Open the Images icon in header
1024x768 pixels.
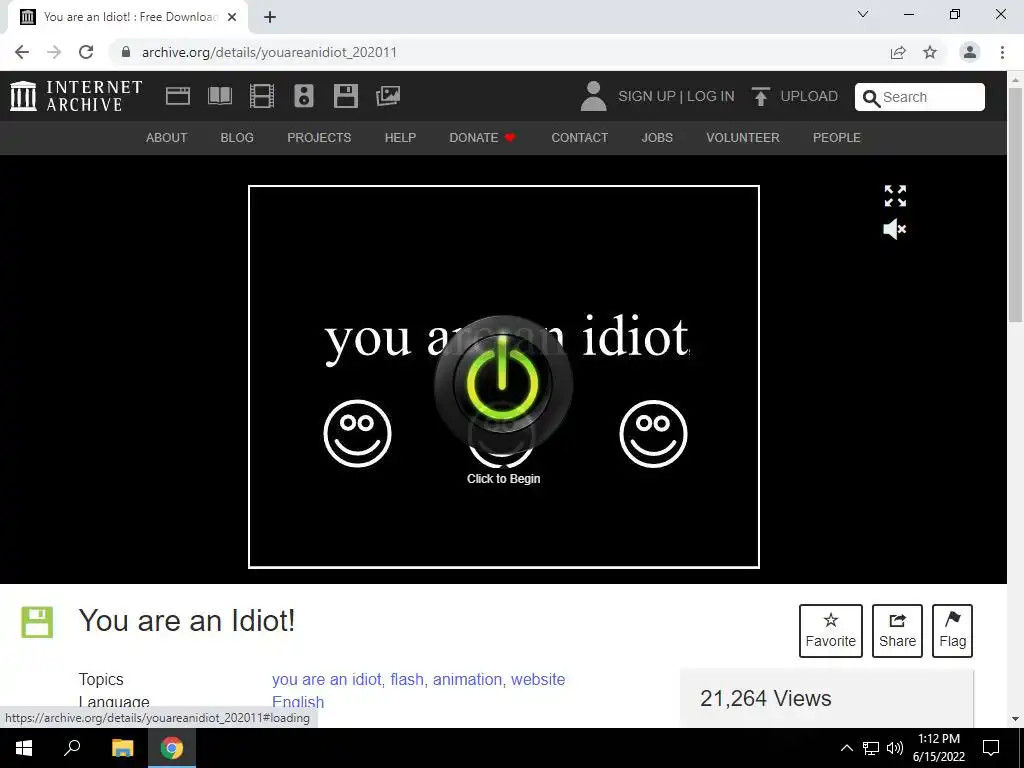[x=388, y=96]
